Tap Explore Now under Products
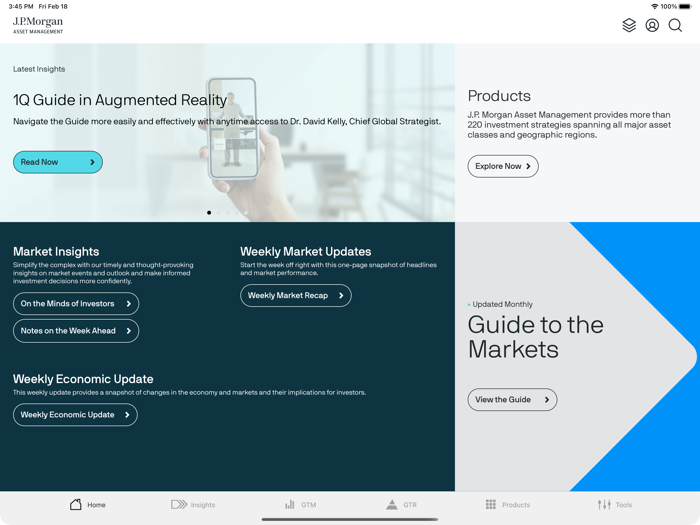Viewport: 700px width, 525px height. tap(503, 166)
